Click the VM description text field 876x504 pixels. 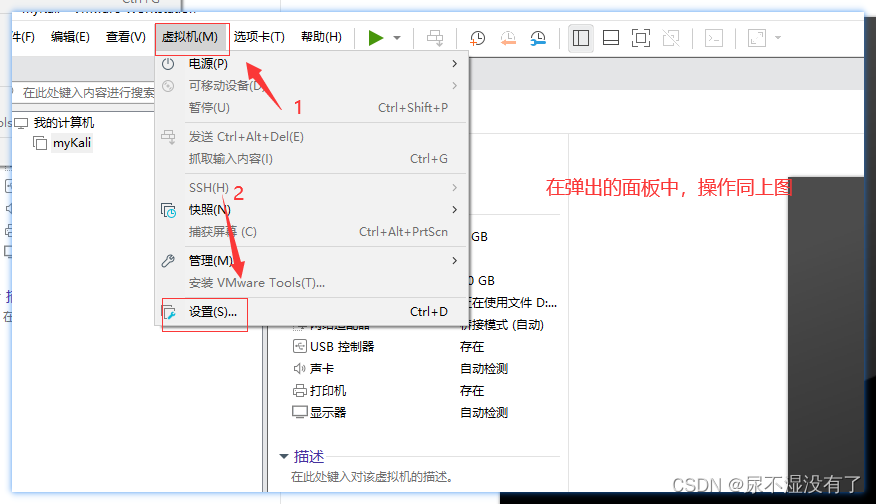pos(372,477)
